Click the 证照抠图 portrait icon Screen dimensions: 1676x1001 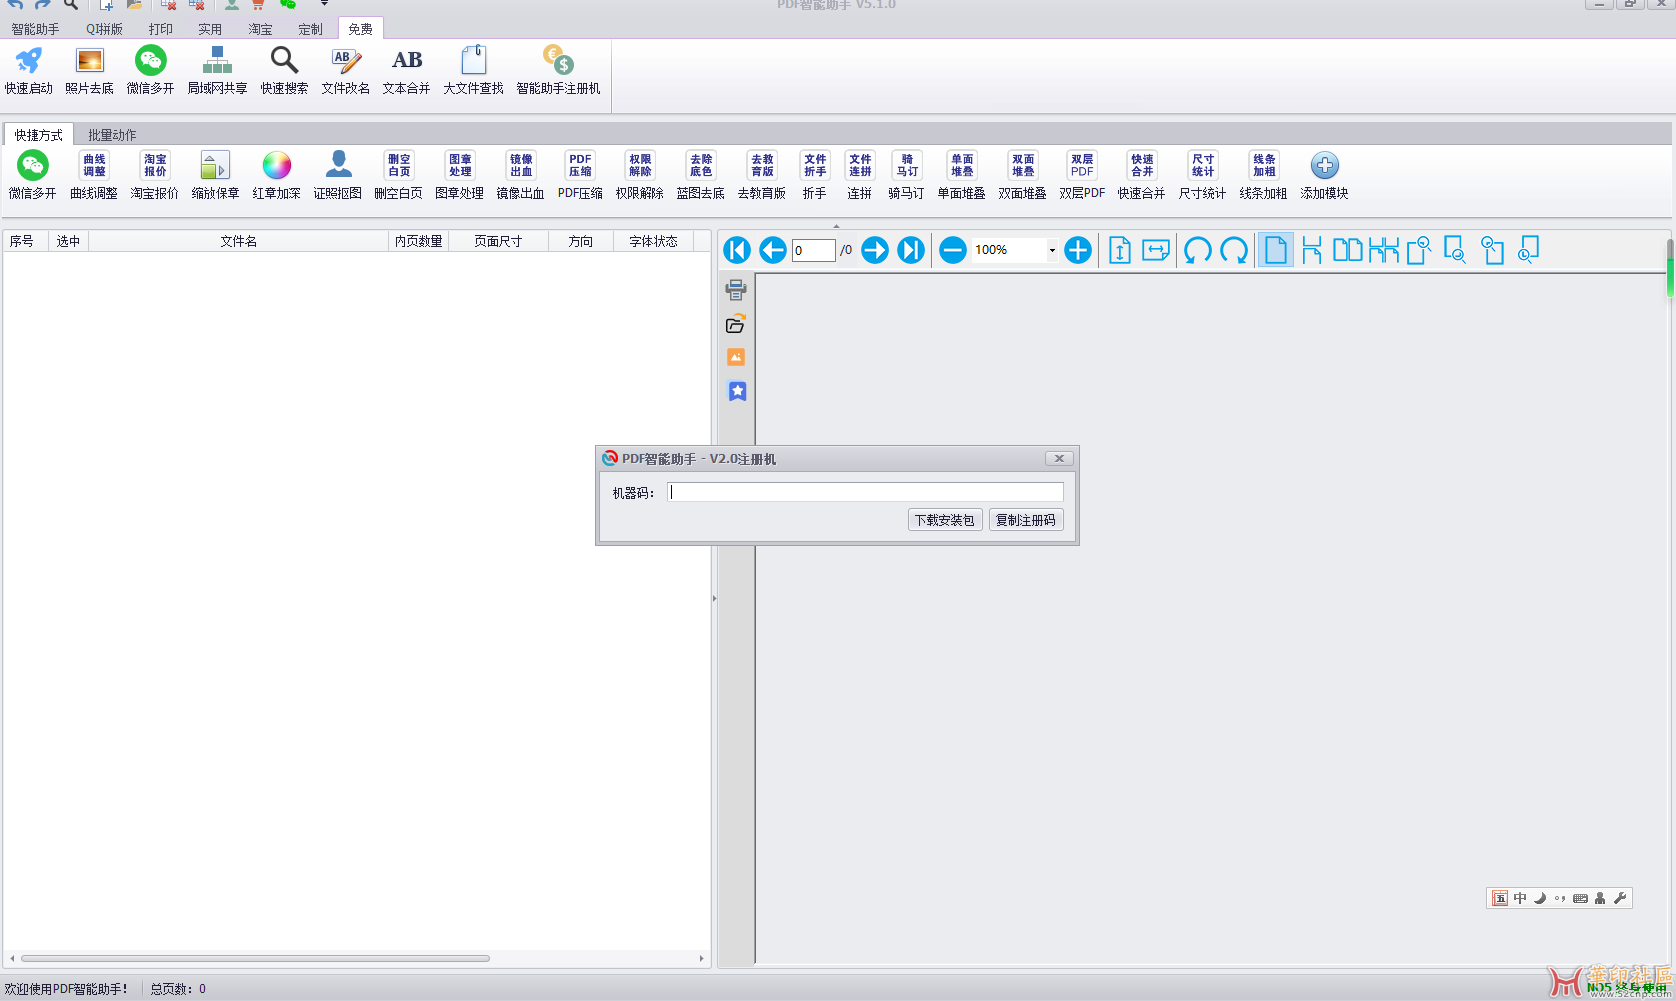pyautogui.click(x=338, y=166)
